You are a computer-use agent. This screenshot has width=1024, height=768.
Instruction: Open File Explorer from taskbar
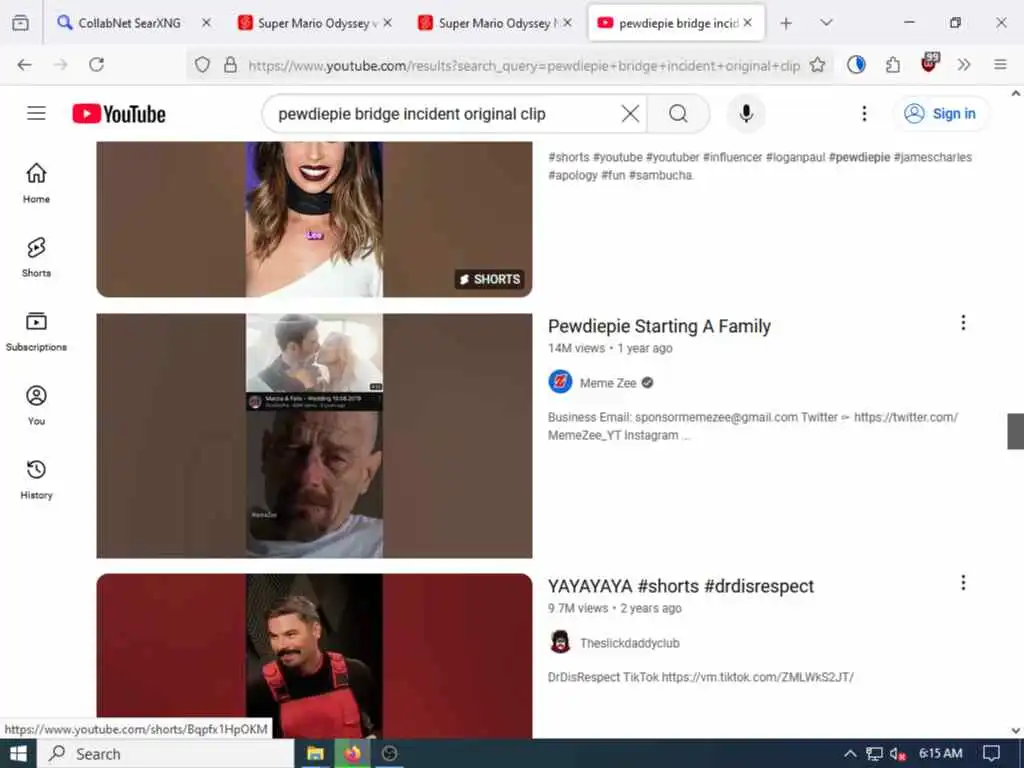pyautogui.click(x=315, y=754)
